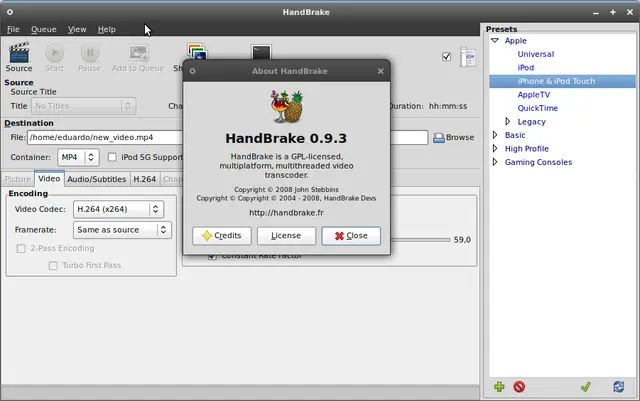Click the Start encode play icon
This screenshot has width=640, height=401.
point(54,53)
